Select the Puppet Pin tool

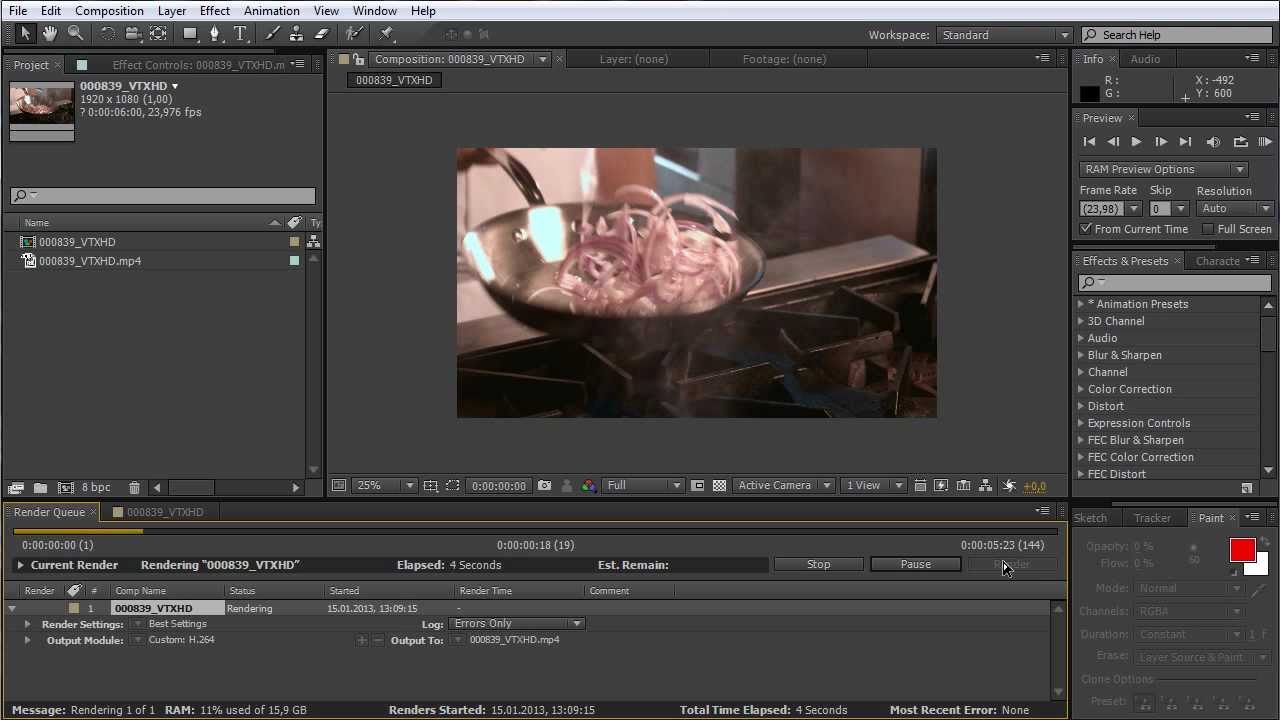click(x=386, y=34)
